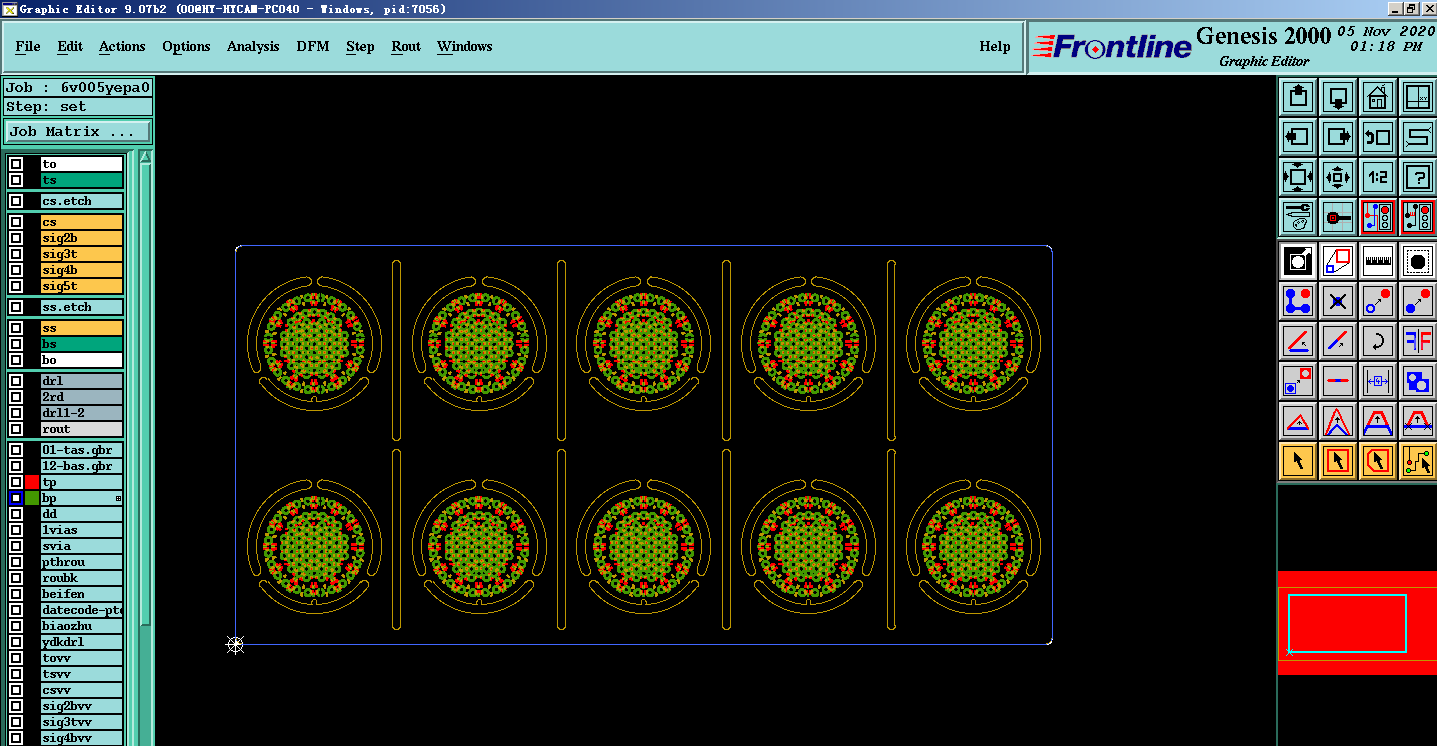The image size is (1437, 746).
Task: Click the blue connected nodes icon
Action: [1298, 301]
